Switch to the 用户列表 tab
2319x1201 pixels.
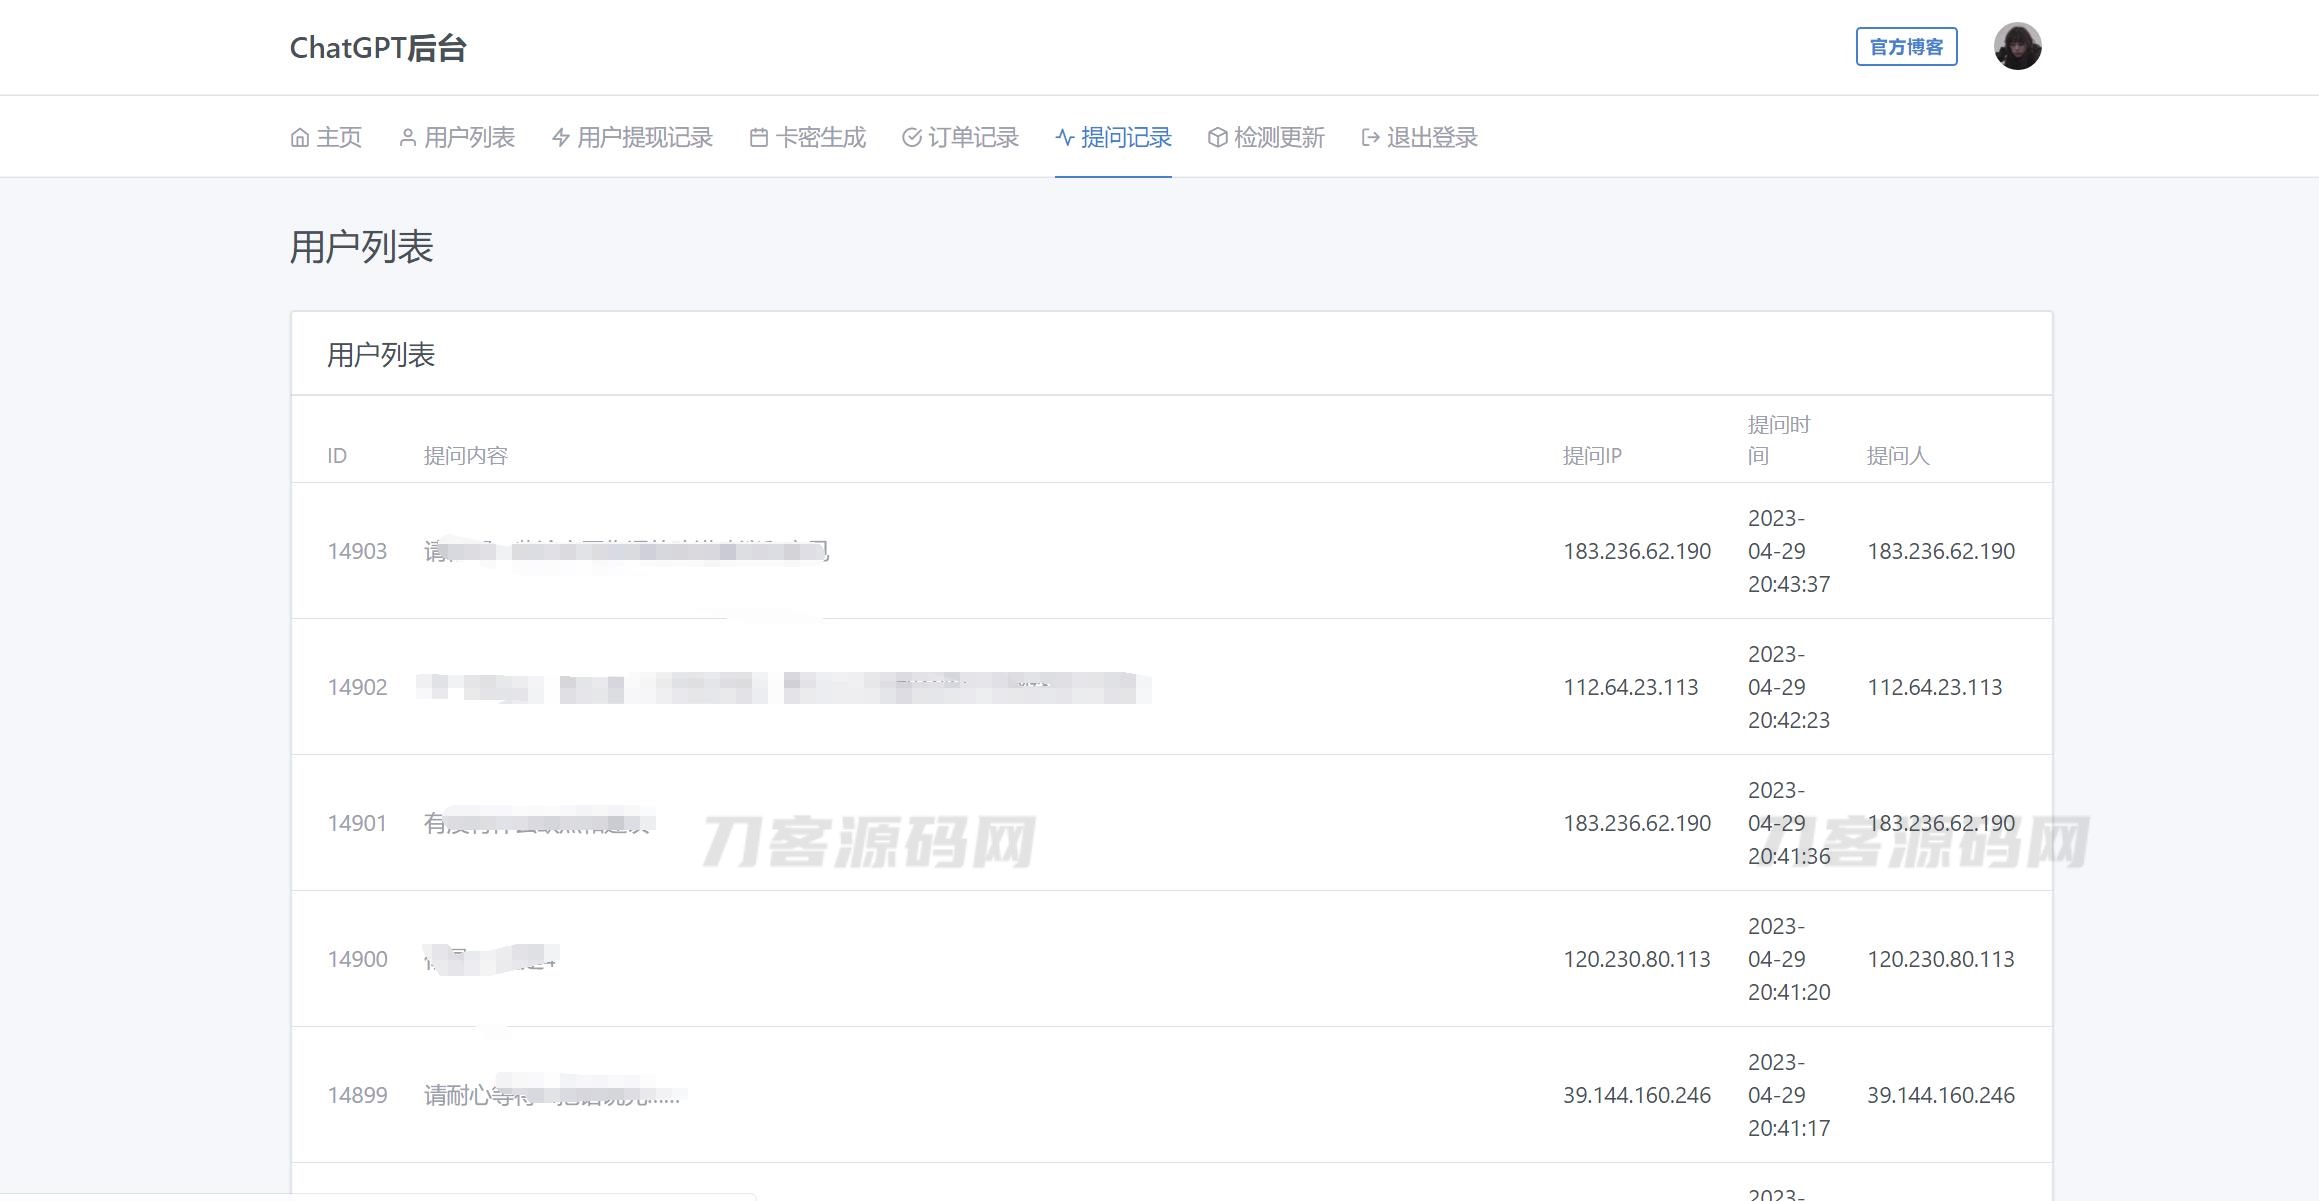(x=469, y=138)
